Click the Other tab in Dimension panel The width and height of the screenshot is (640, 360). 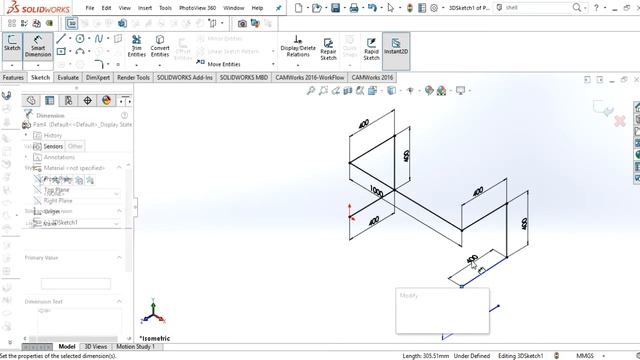click(x=75, y=146)
